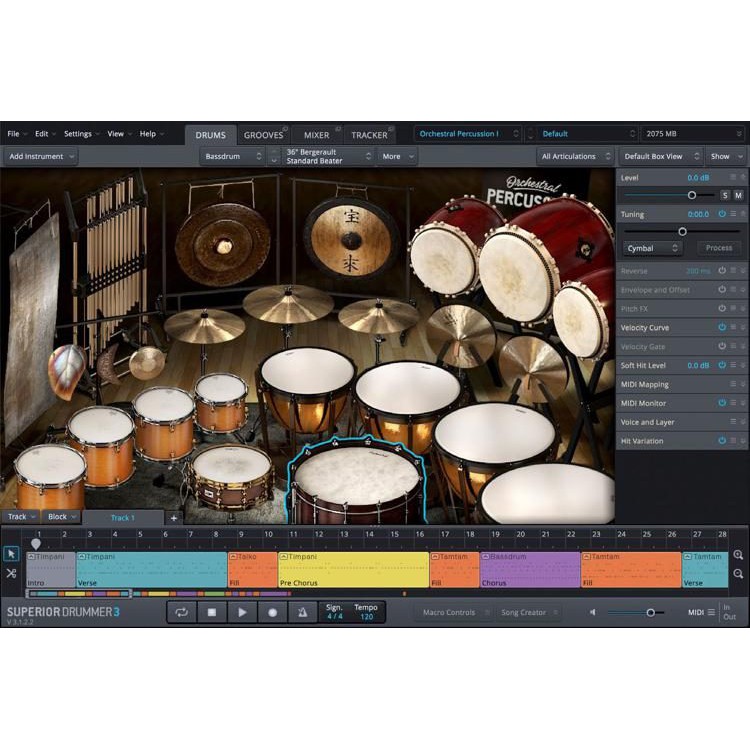Stop playback with the stop button
The image size is (750, 750).
[212, 612]
